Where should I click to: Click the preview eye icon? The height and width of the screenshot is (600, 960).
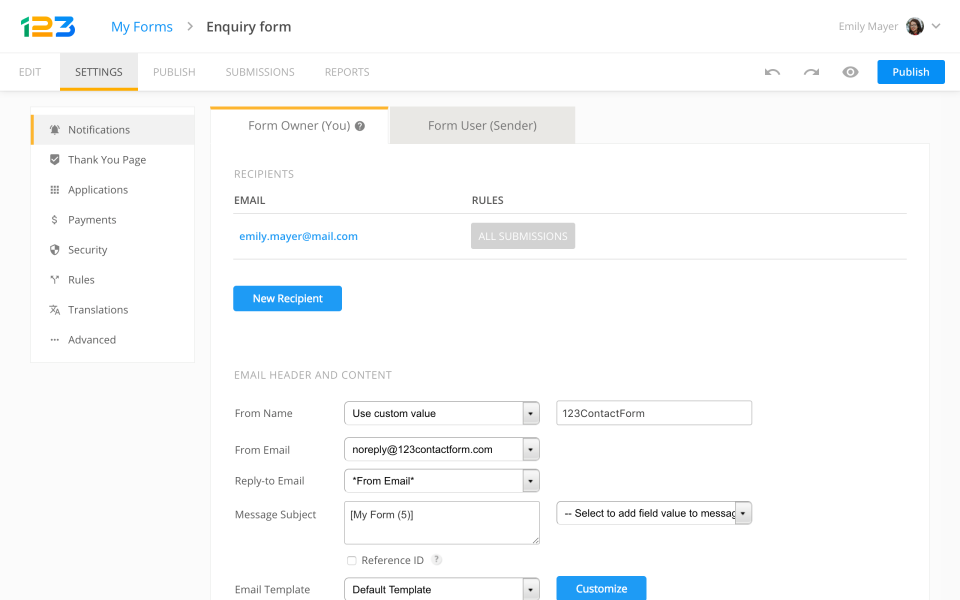click(x=850, y=72)
